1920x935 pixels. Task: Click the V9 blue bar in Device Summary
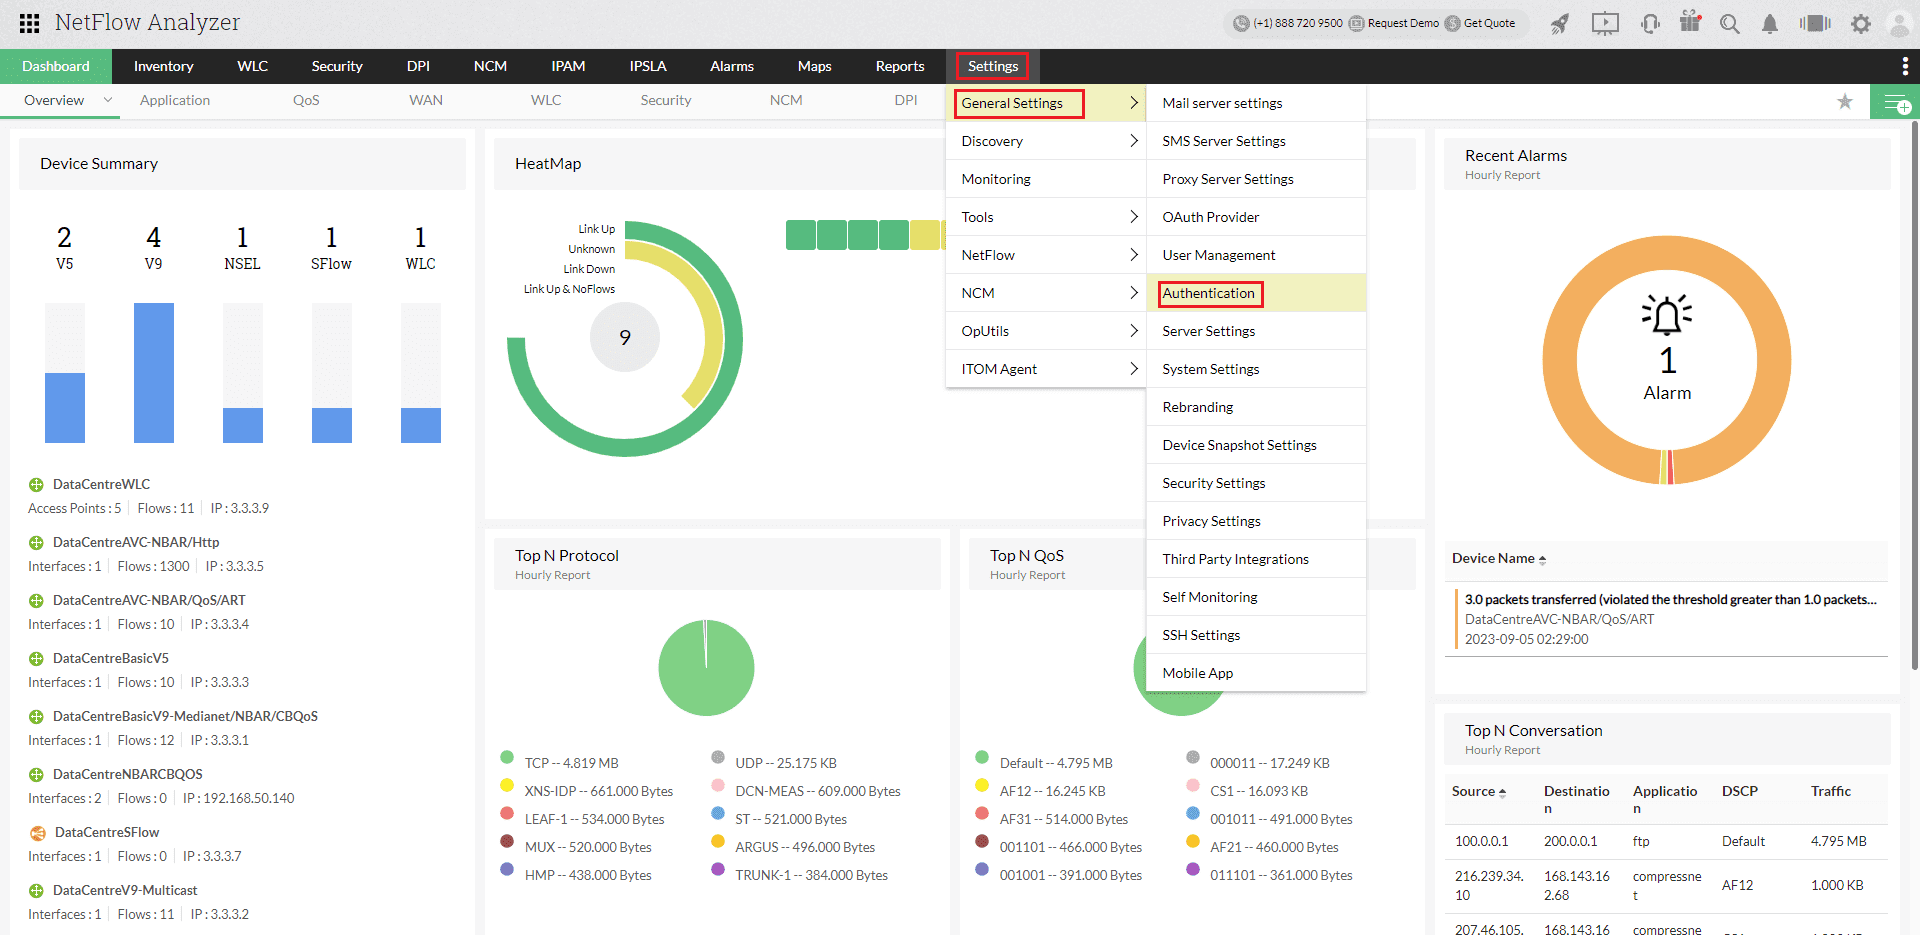(154, 373)
